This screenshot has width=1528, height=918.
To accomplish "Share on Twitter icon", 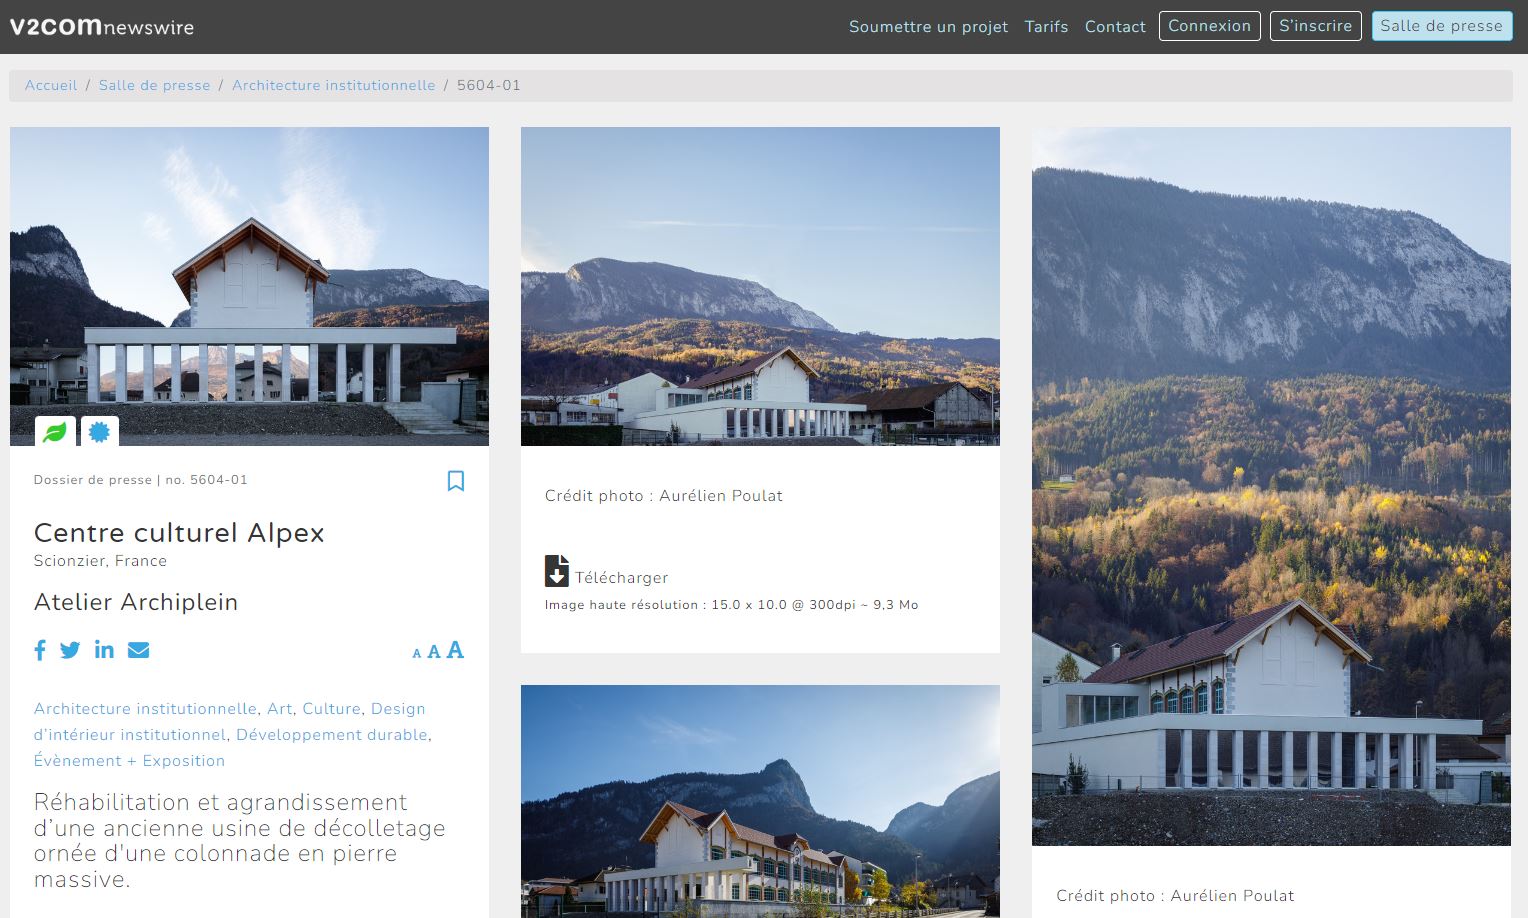I will tap(70, 650).
